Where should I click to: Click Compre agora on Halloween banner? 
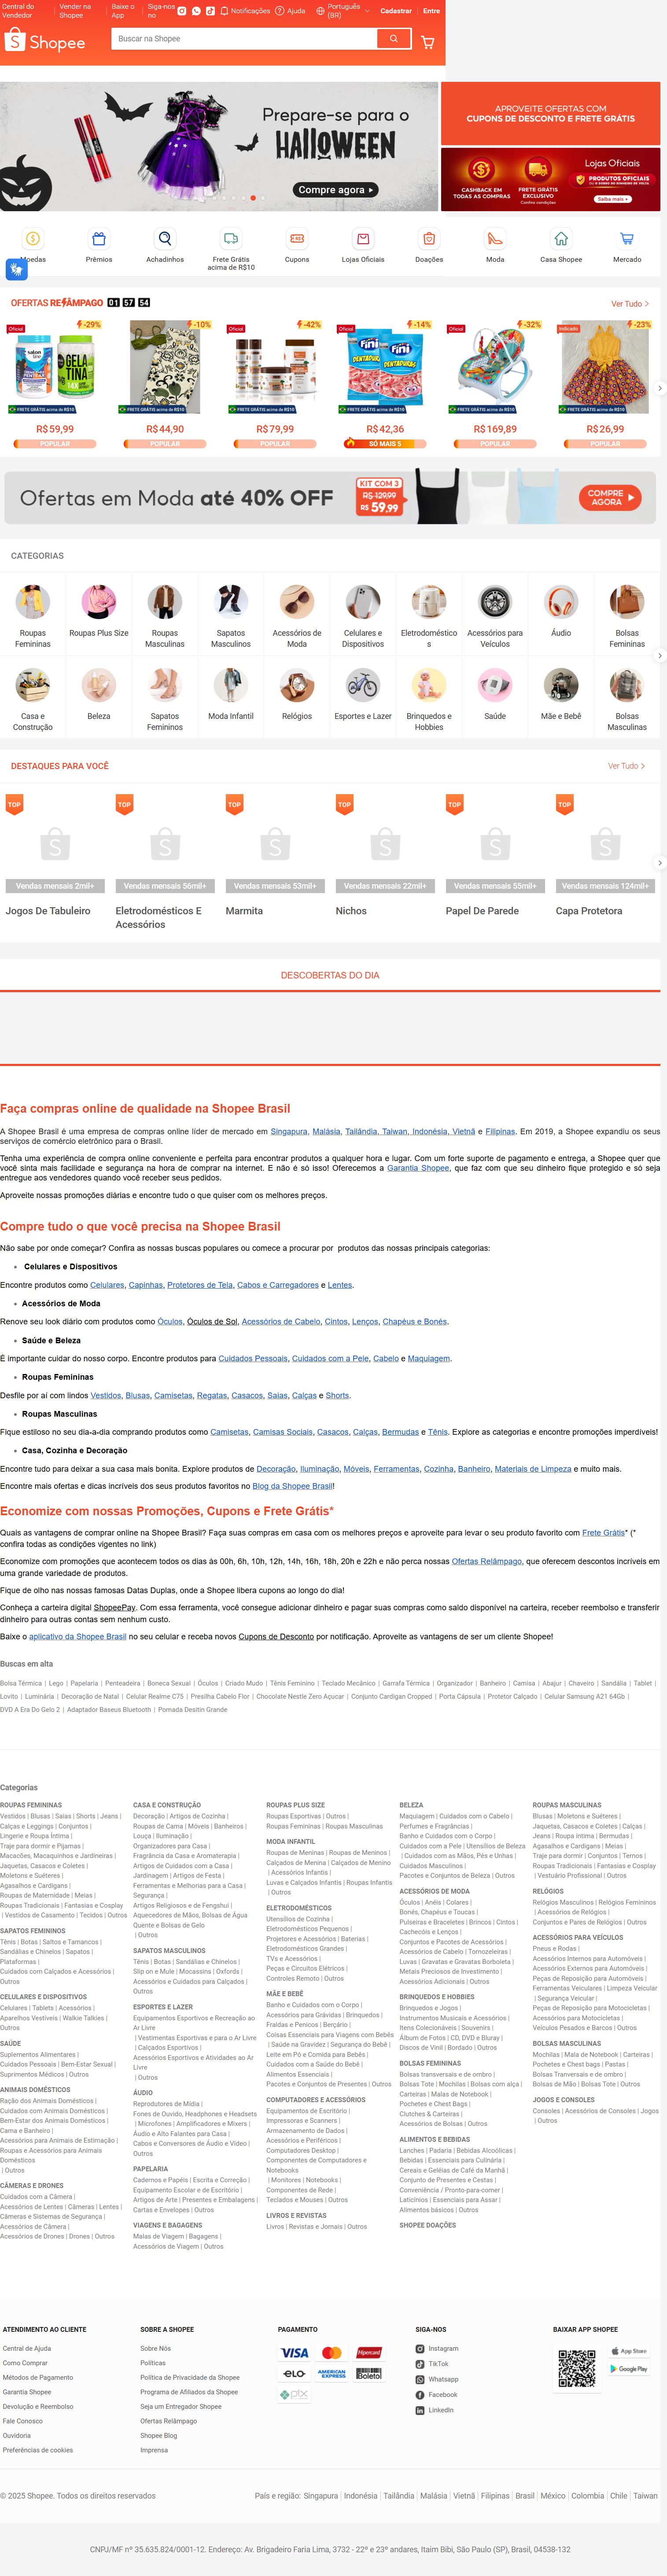point(336,189)
